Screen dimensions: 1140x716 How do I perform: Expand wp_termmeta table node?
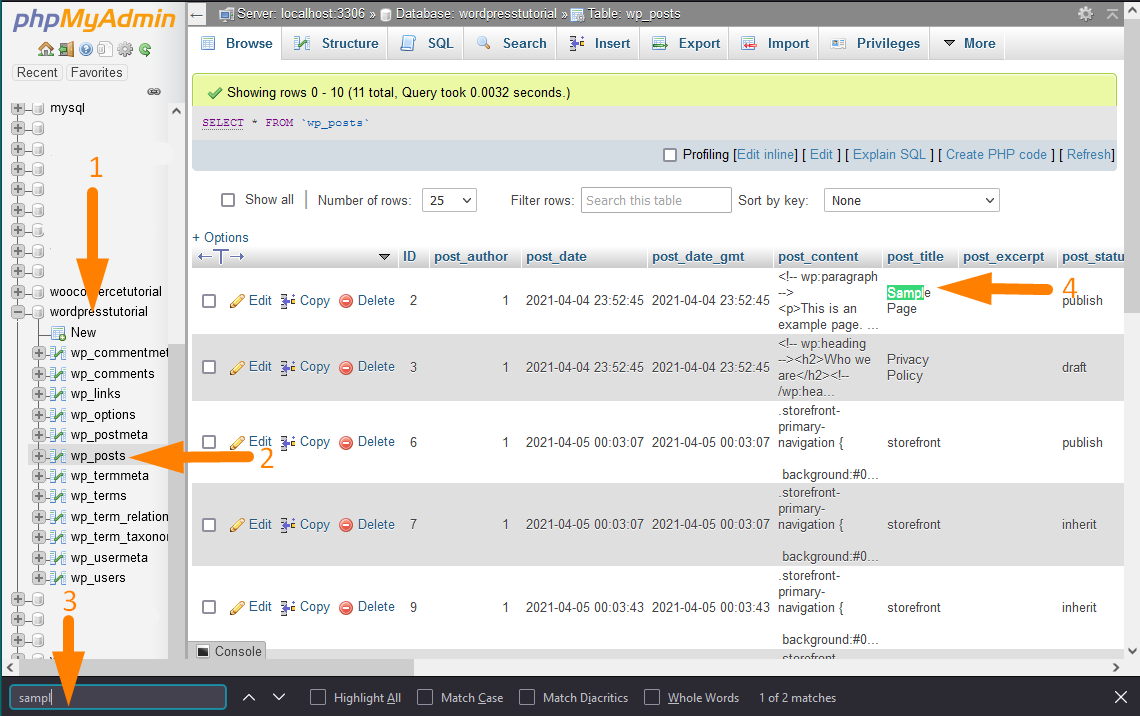point(38,476)
